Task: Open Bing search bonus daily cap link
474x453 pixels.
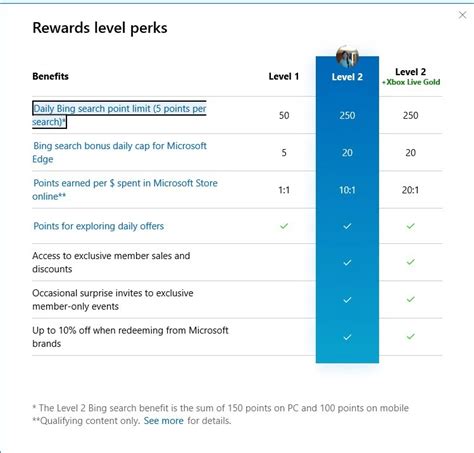Action: click(x=119, y=152)
